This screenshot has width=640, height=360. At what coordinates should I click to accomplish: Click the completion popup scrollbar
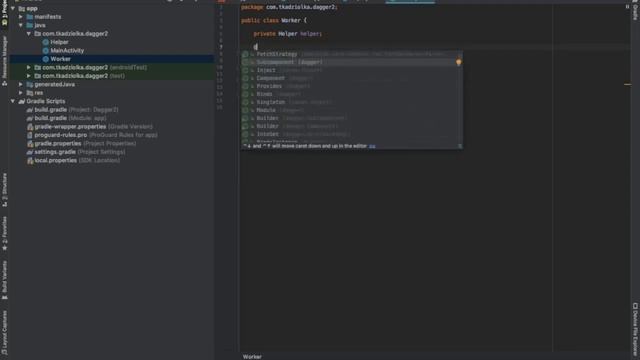point(460,98)
